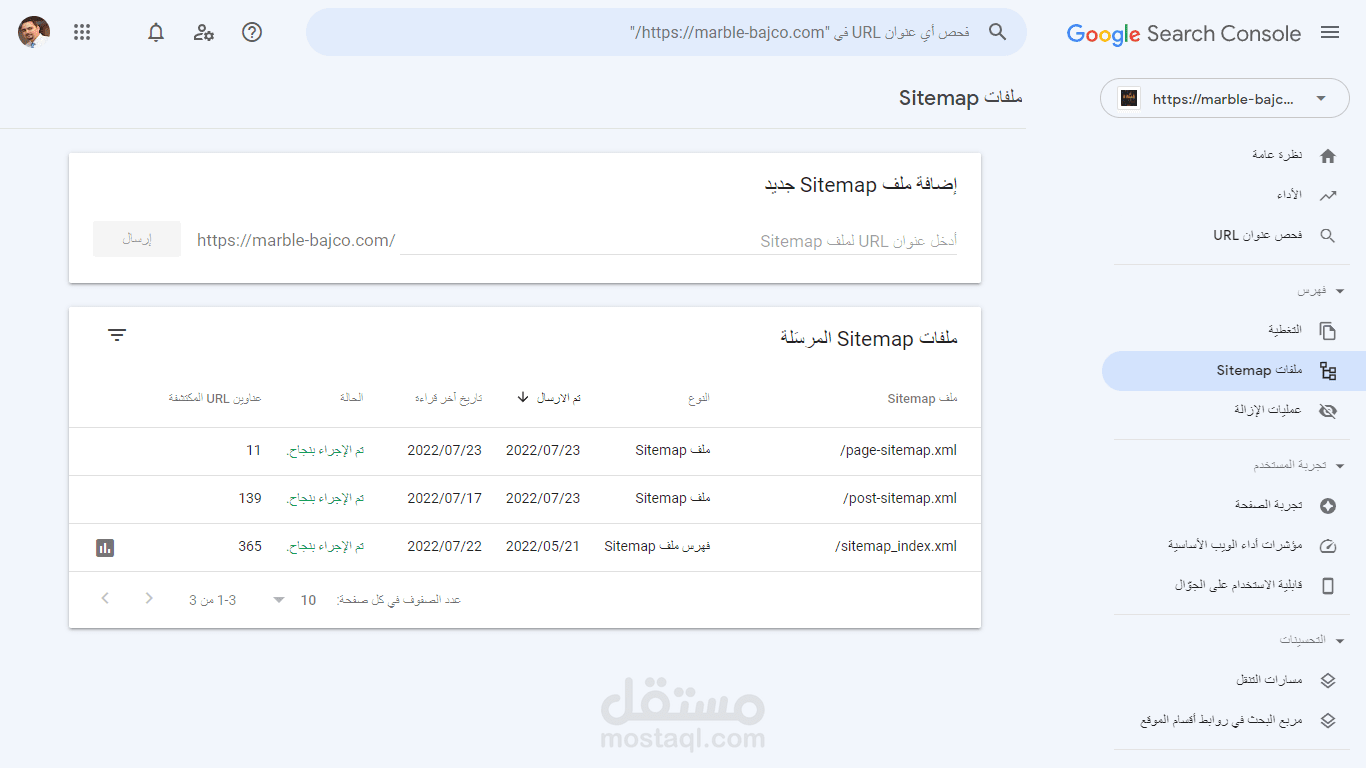
Task: Sort by النوع column header
Action: (x=699, y=398)
